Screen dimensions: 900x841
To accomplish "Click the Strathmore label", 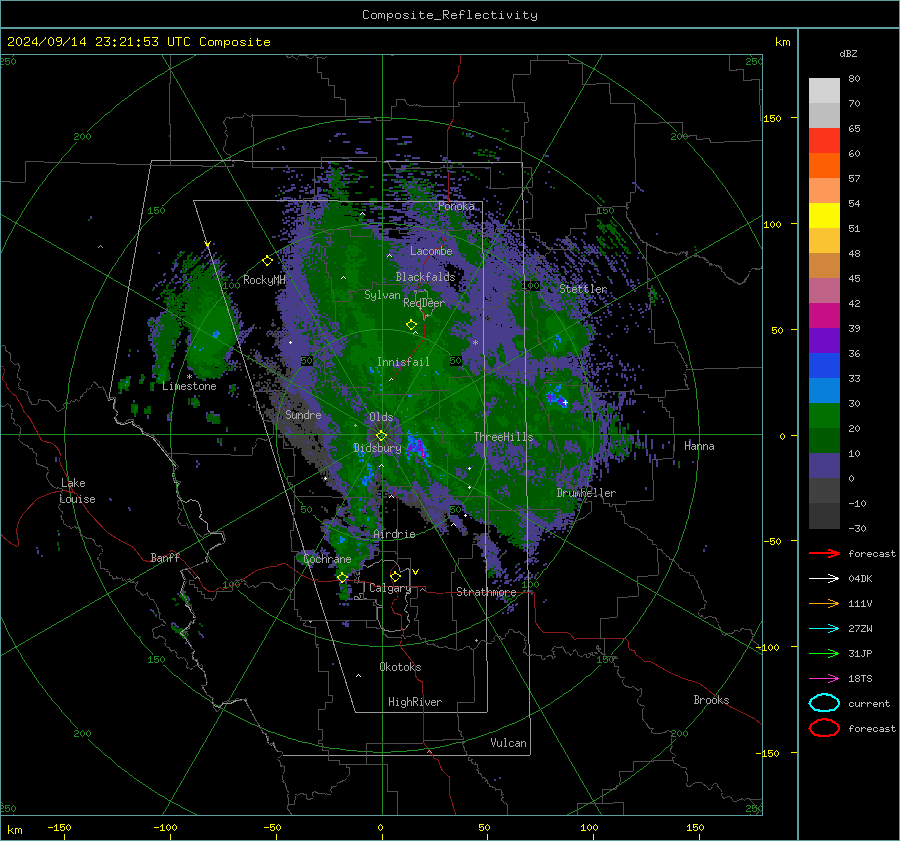I will click(486, 592).
